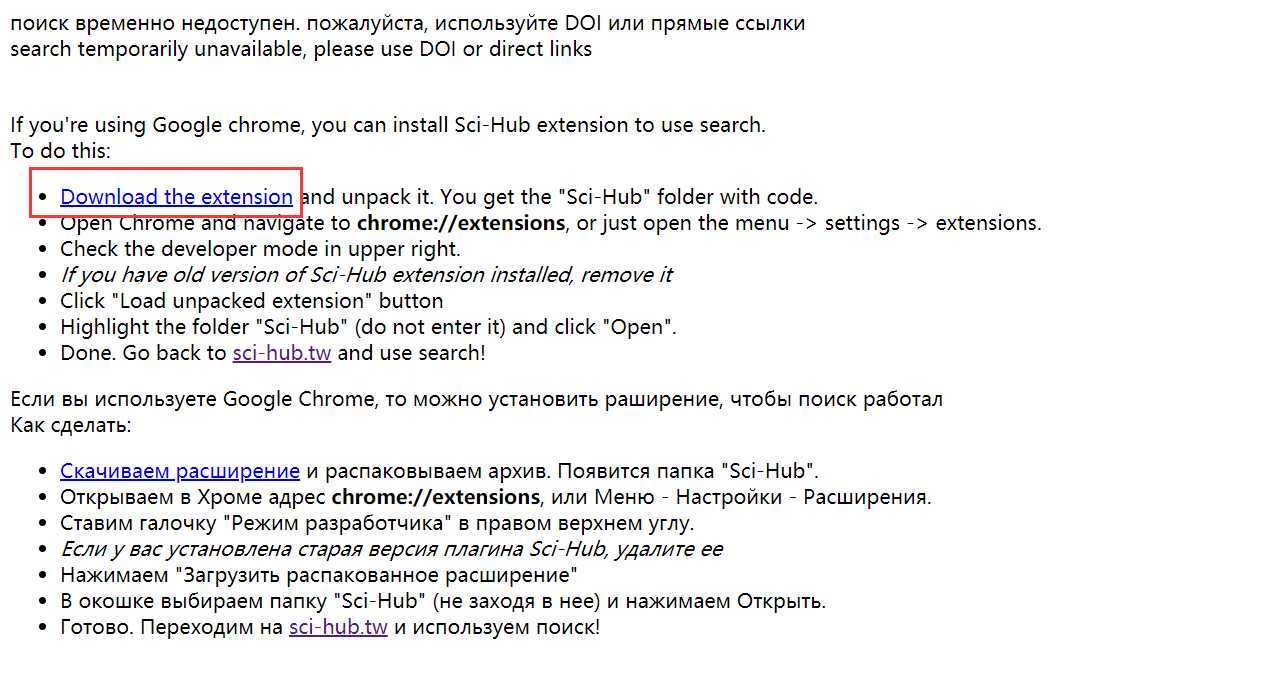This screenshot has width=1285, height=678.
Task: Click the "search temporarily unavailable" English notice
Action: pos(301,49)
